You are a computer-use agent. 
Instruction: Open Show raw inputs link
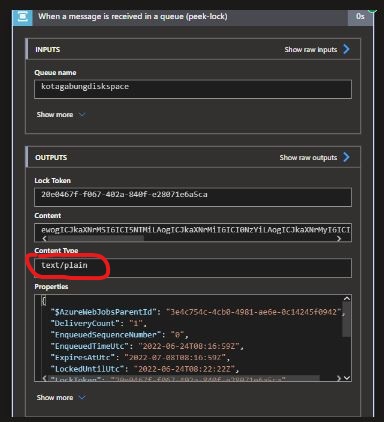point(311,50)
